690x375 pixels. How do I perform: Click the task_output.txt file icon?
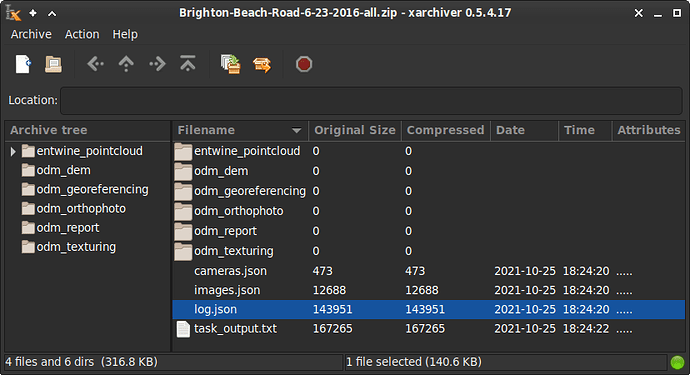coord(183,329)
